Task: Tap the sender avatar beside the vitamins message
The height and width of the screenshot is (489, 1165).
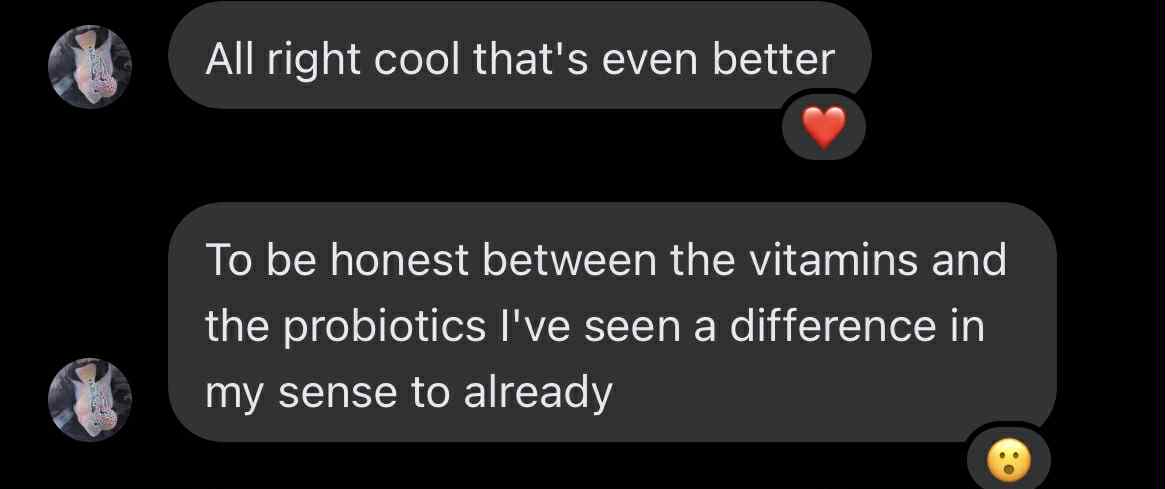Action: pyautogui.click(x=90, y=399)
